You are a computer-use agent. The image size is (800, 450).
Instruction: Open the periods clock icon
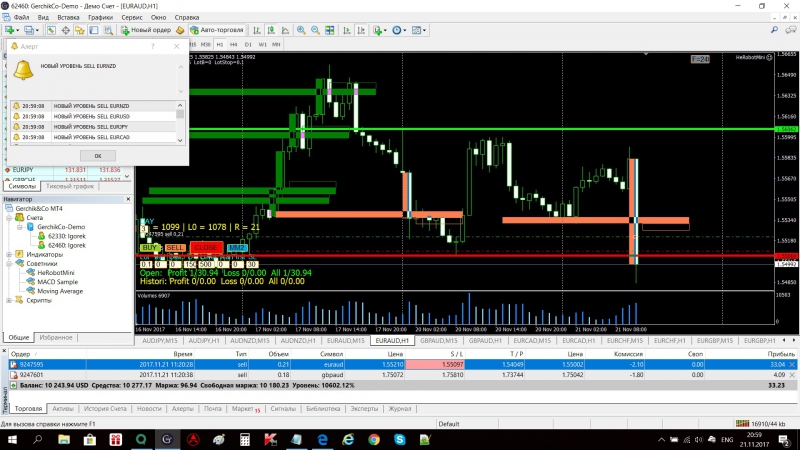pos(396,31)
